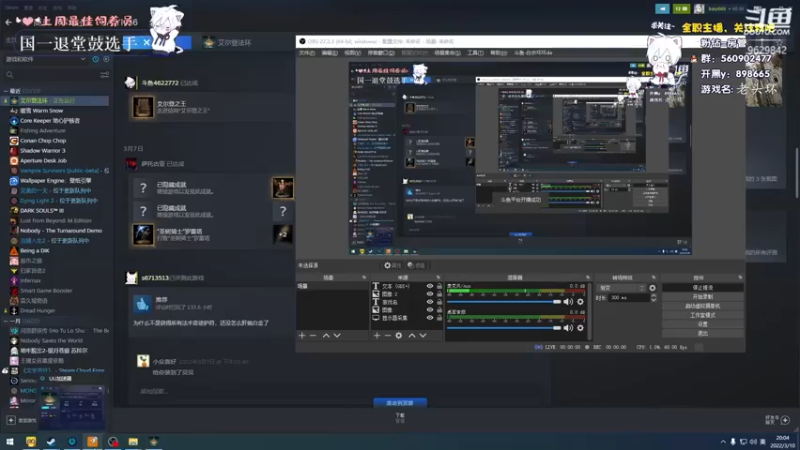
Task: Mute the 麦克风/Aux speaker icon
Action: 568,302
